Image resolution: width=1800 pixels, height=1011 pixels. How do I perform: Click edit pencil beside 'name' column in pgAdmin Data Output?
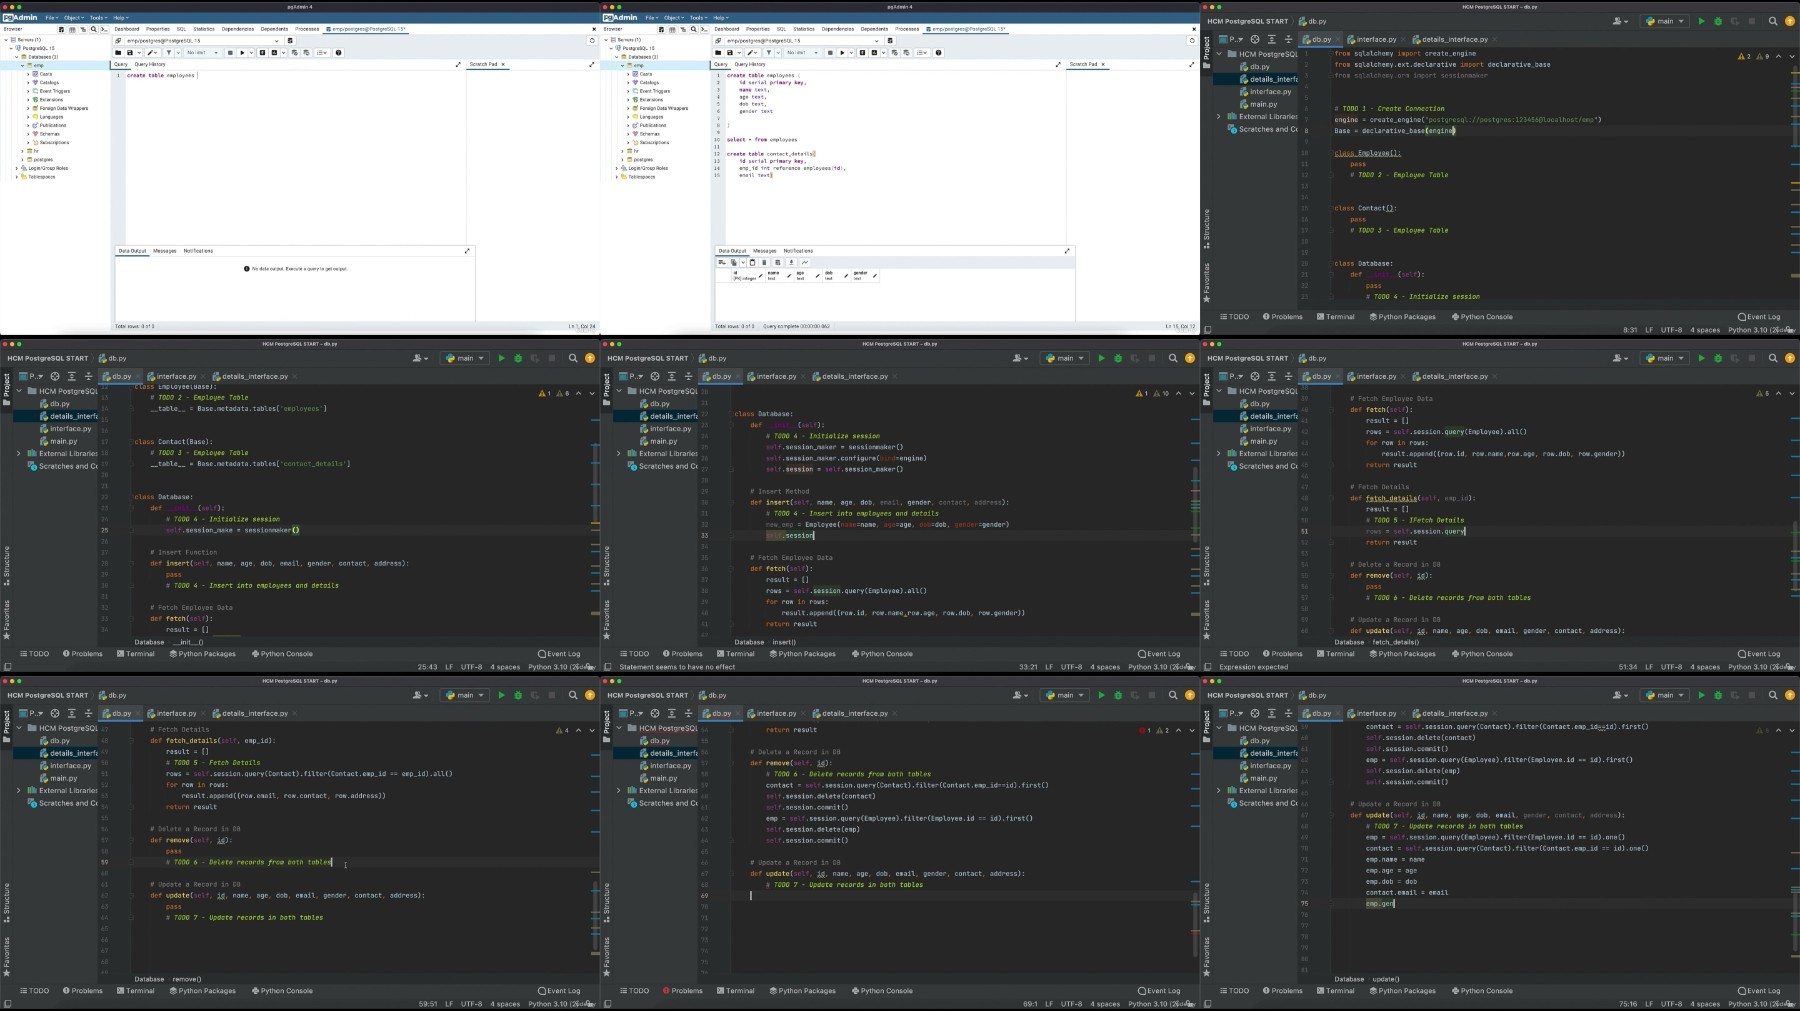[x=789, y=275]
